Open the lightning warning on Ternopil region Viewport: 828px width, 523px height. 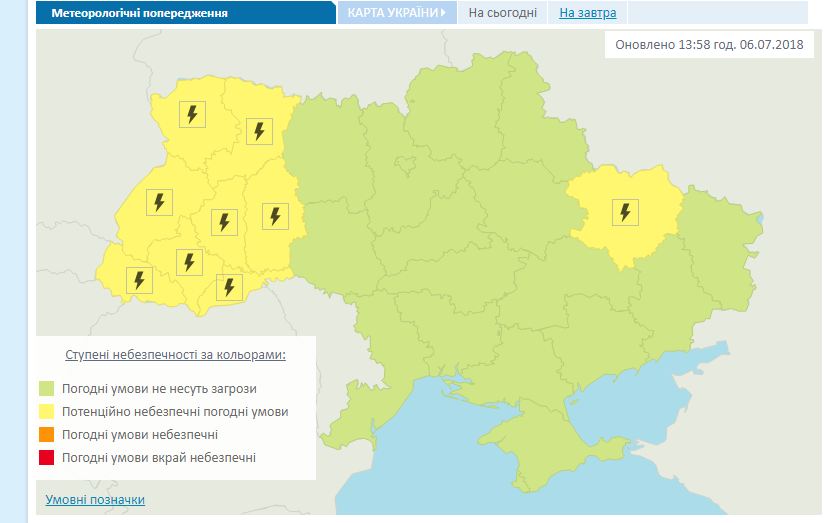tap(225, 222)
